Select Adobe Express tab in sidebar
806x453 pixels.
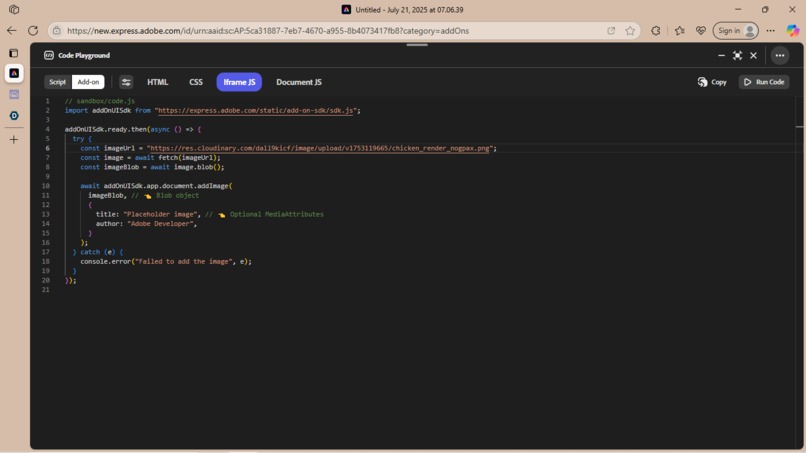(14, 73)
